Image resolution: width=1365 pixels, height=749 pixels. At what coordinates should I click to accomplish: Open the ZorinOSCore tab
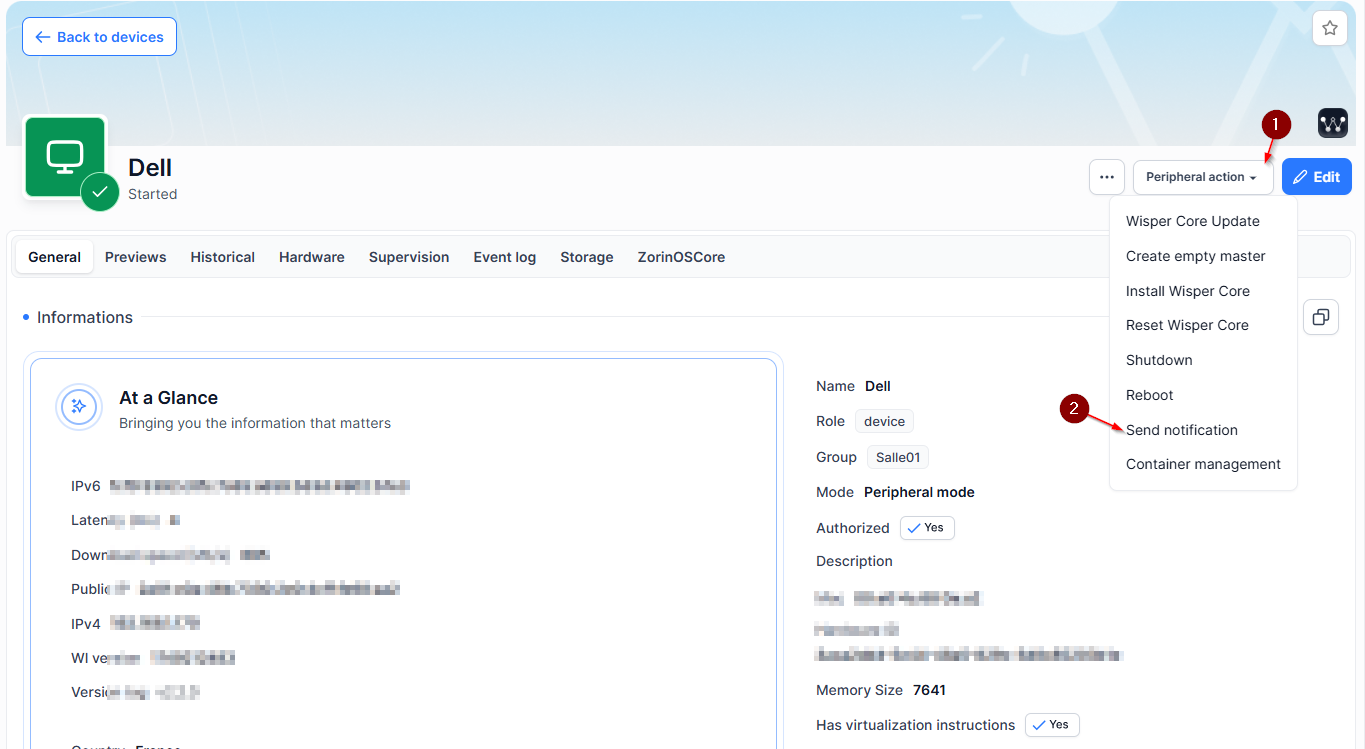[681, 257]
